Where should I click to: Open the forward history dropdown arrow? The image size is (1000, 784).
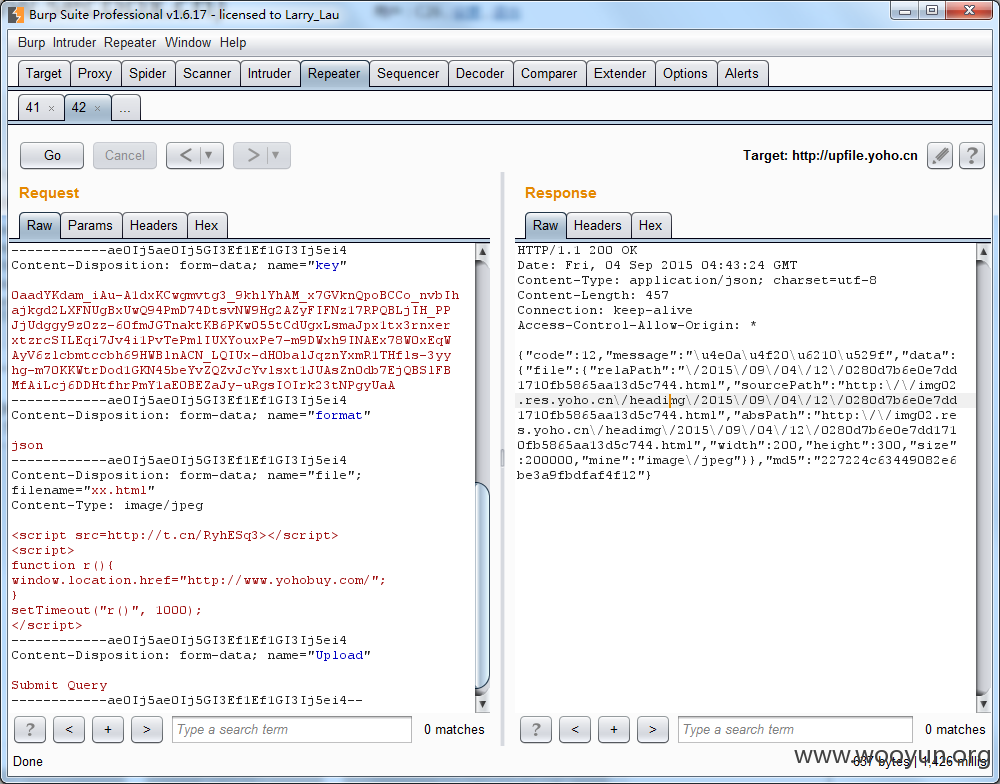(x=276, y=156)
